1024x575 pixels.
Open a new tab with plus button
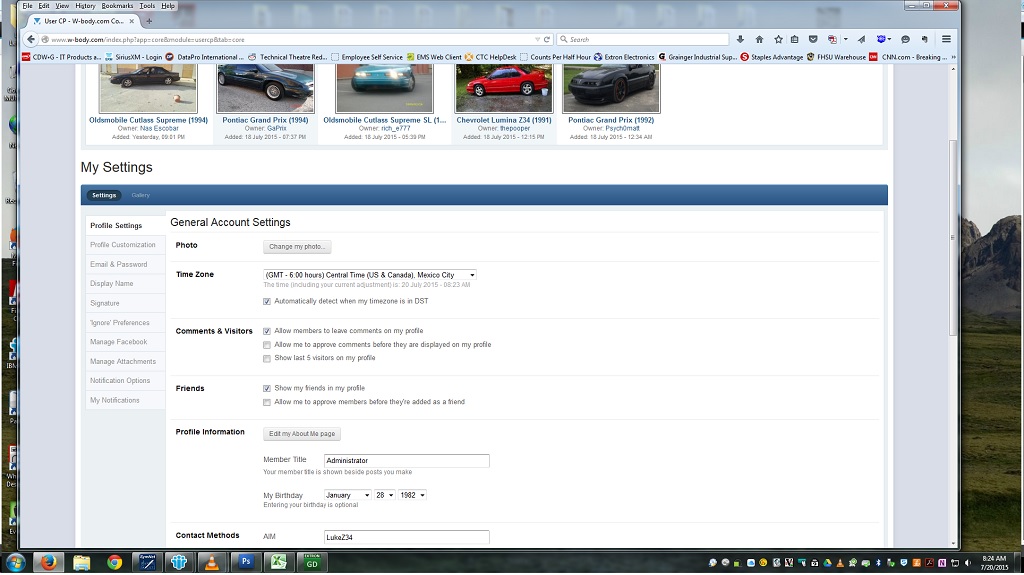pos(149,21)
